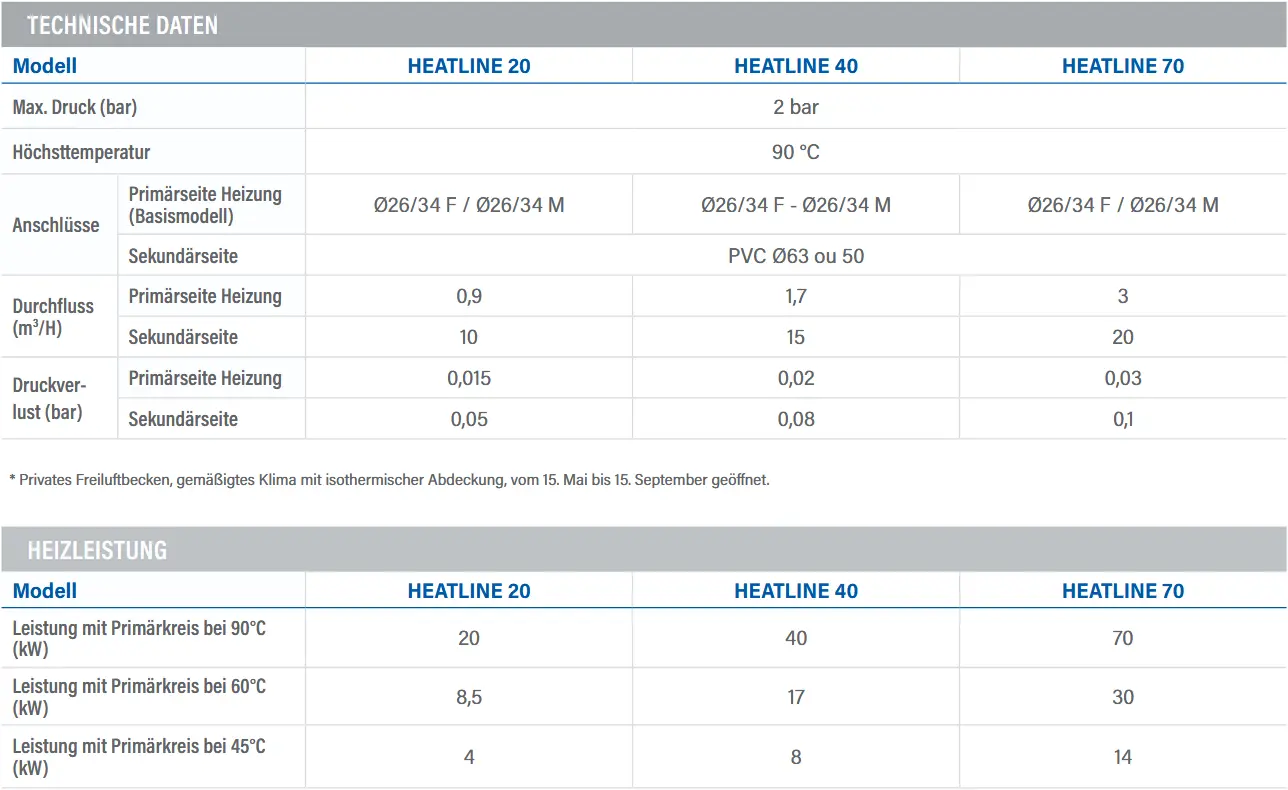Click the '2 bar' value

pos(796,107)
